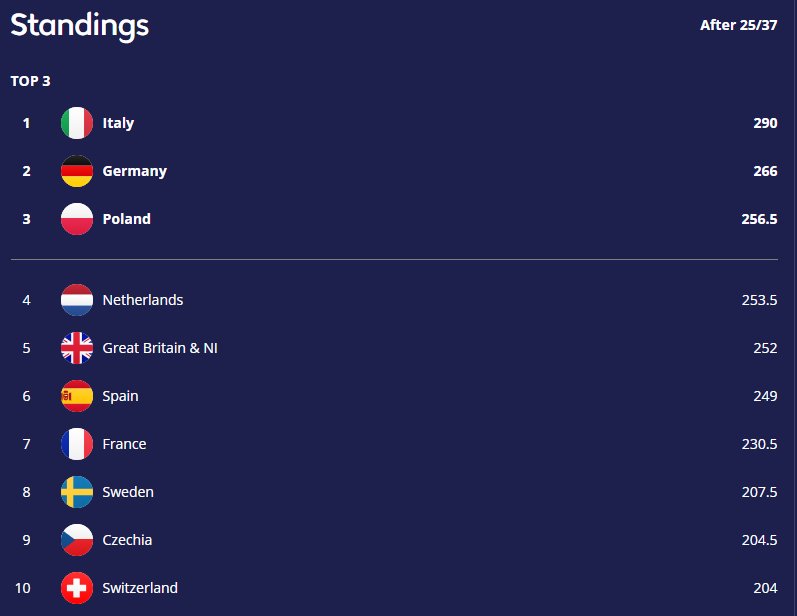Click the TOP 3 section label

click(x=30, y=81)
